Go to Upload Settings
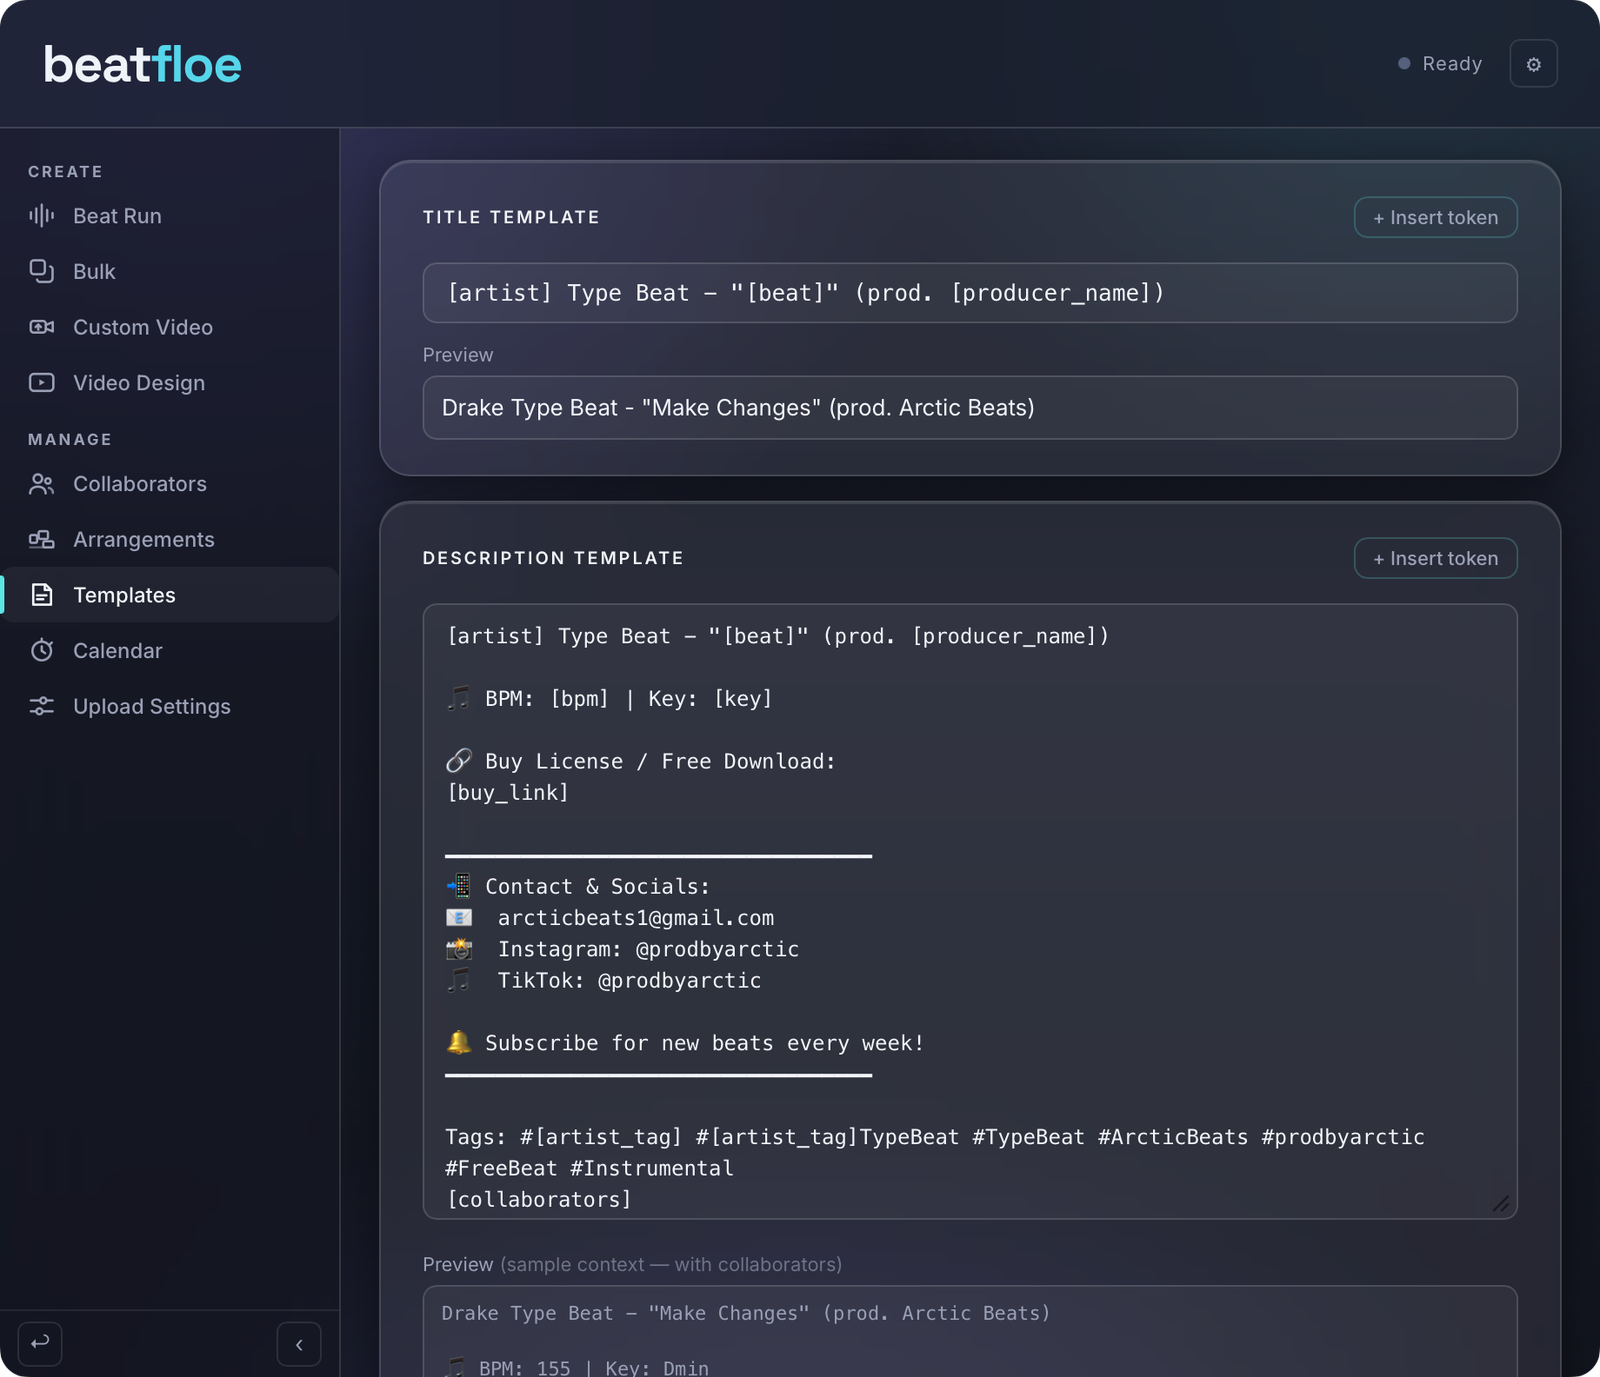The image size is (1600, 1377). (x=170, y=706)
